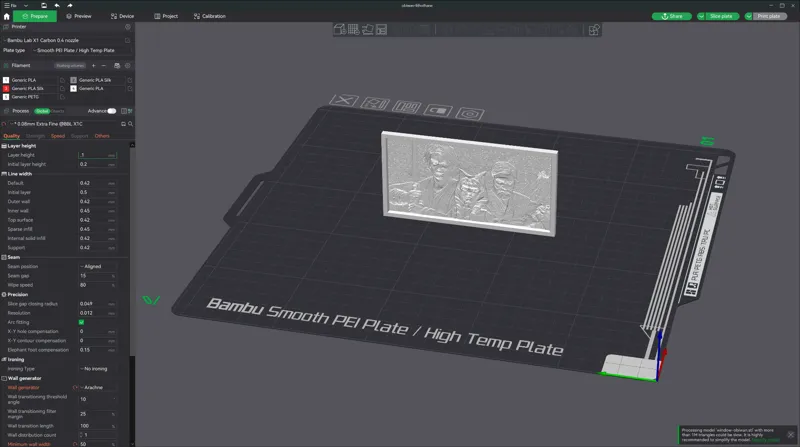
Task: Click the Arrange all objects icon
Action: pyautogui.click(x=382, y=30)
